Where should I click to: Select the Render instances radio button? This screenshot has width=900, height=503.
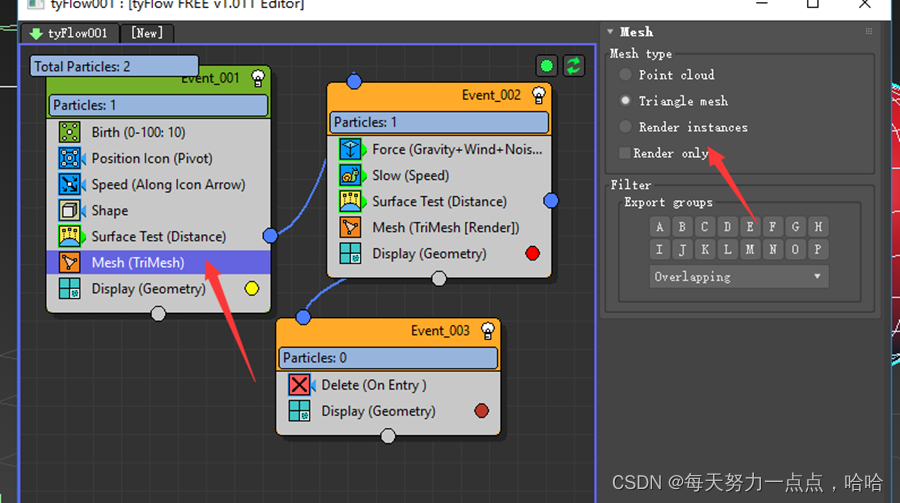click(625, 127)
